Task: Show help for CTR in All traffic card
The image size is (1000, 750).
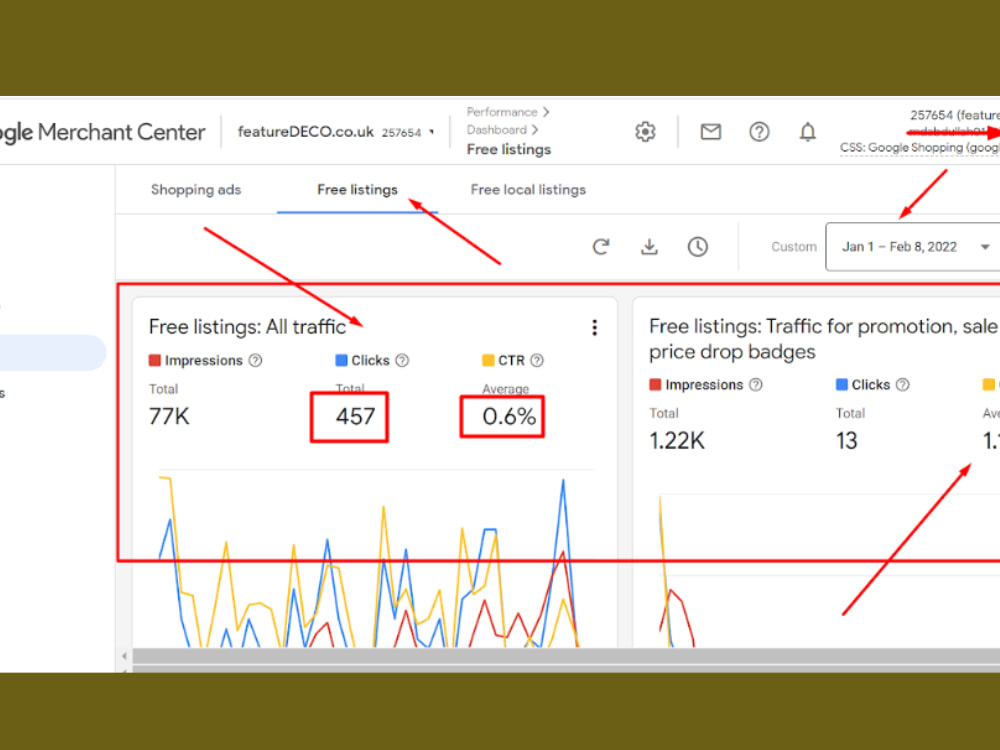Action: tap(537, 360)
